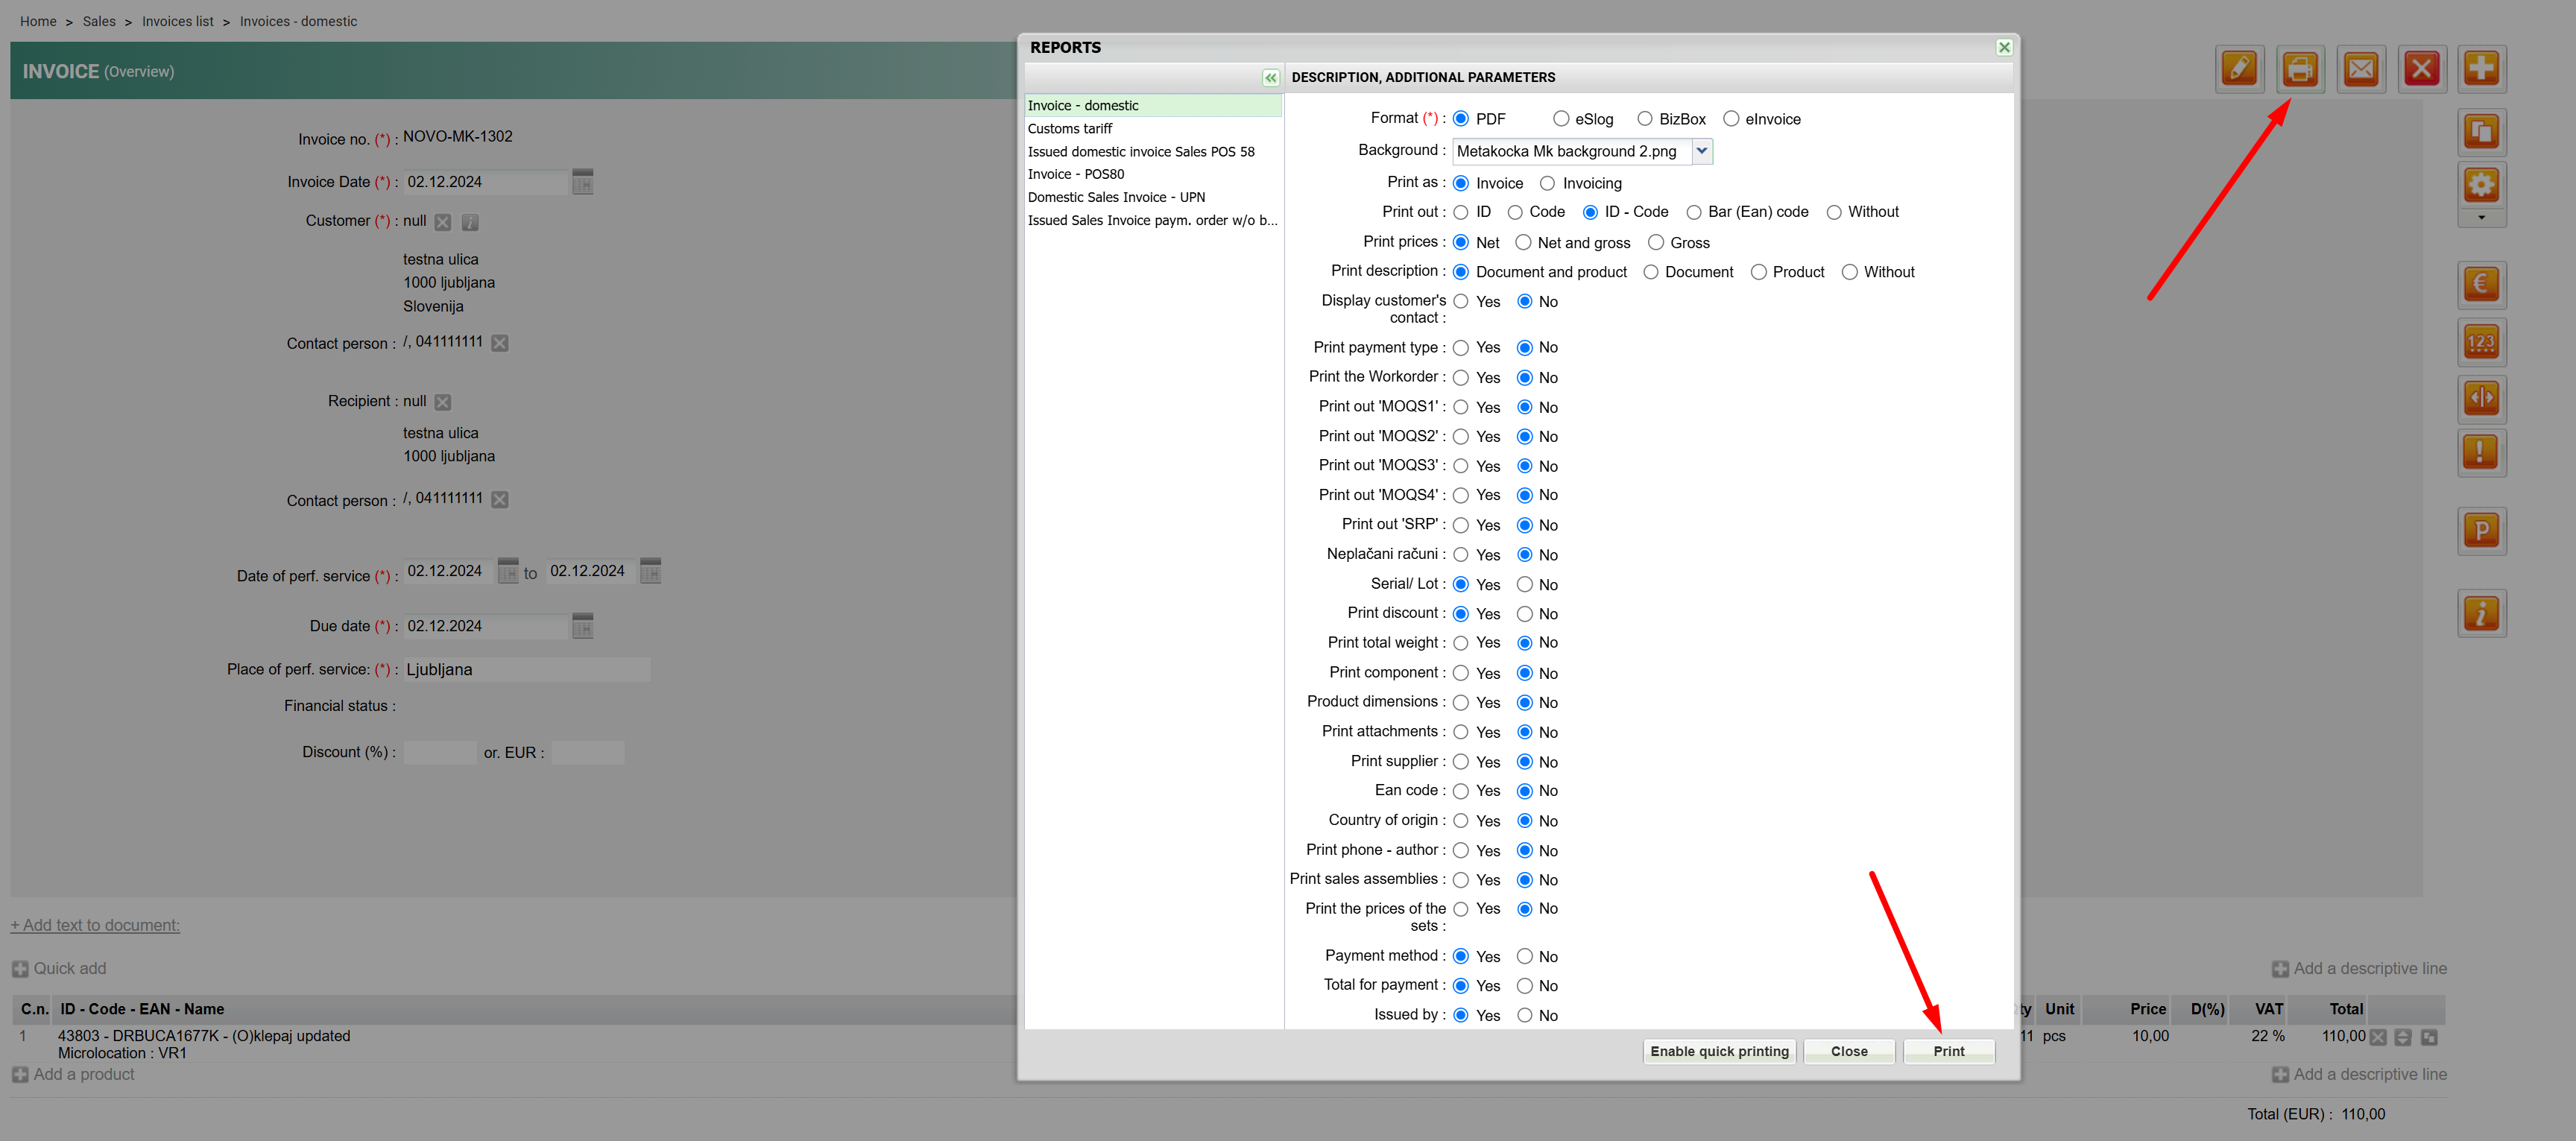Viewport: 2576px width, 1141px height.
Task: Expand the arrow below the gear icon
Action: pyautogui.click(x=2481, y=218)
